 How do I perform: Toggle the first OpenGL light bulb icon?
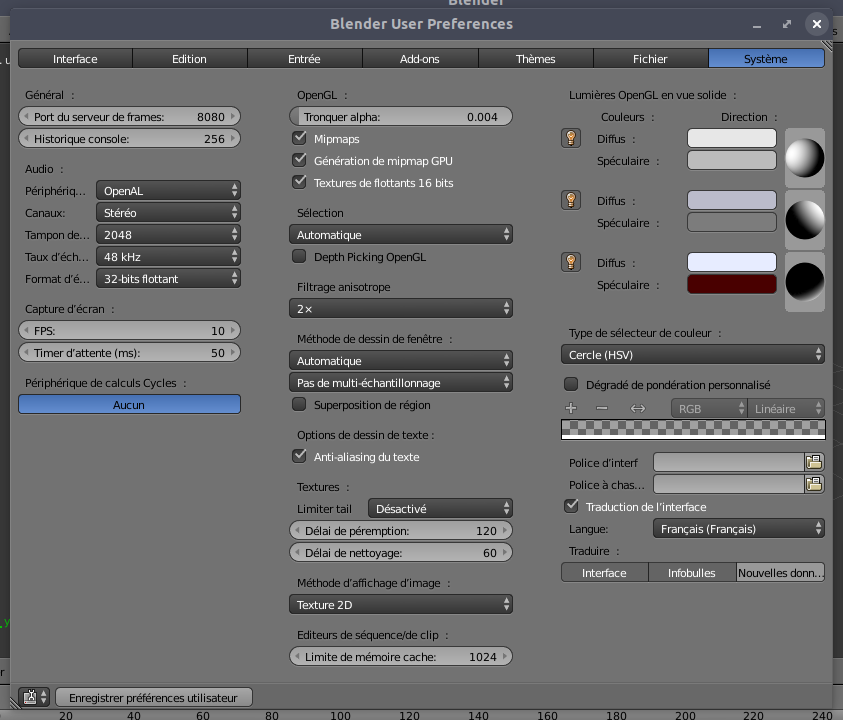pos(571,139)
